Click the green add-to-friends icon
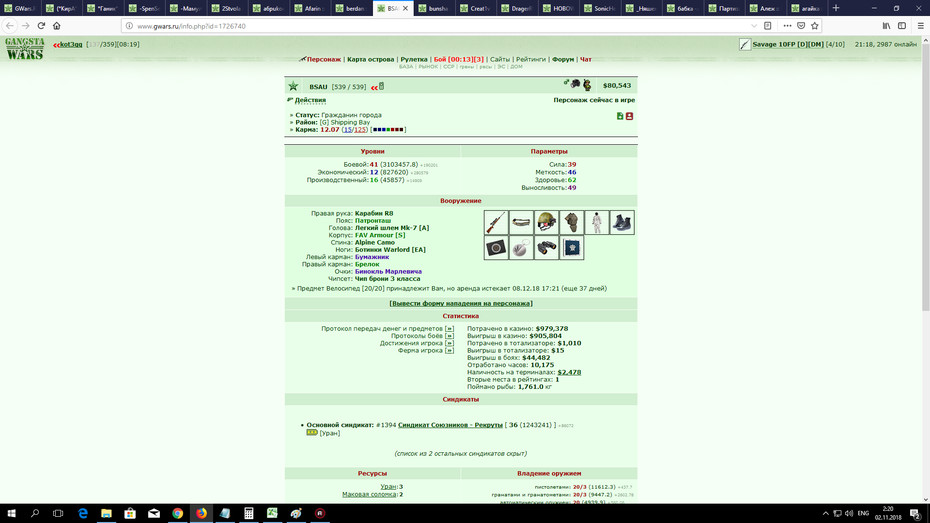The width and height of the screenshot is (930, 523). [620, 116]
